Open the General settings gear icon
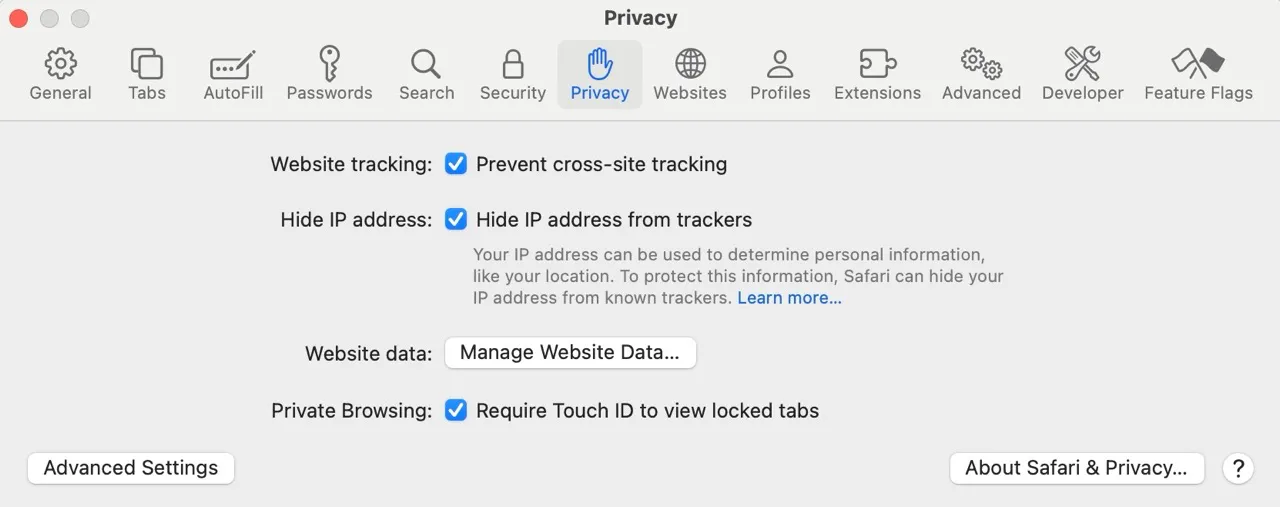The height and width of the screenshot is (507, 1280). click(x=60, y=64)
